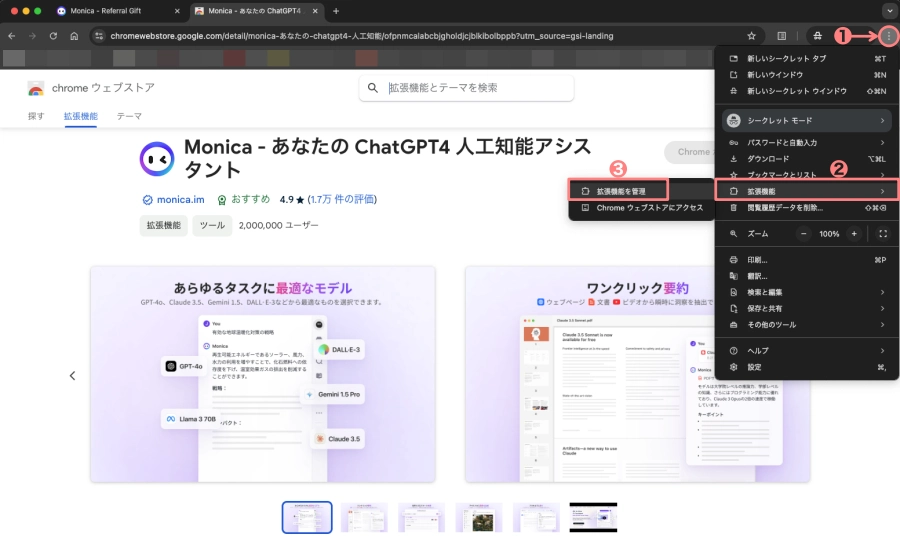This screenshot has height=545, width=900.
Task: Click the three-dot Chrome menu button
Action: [888, 36]
